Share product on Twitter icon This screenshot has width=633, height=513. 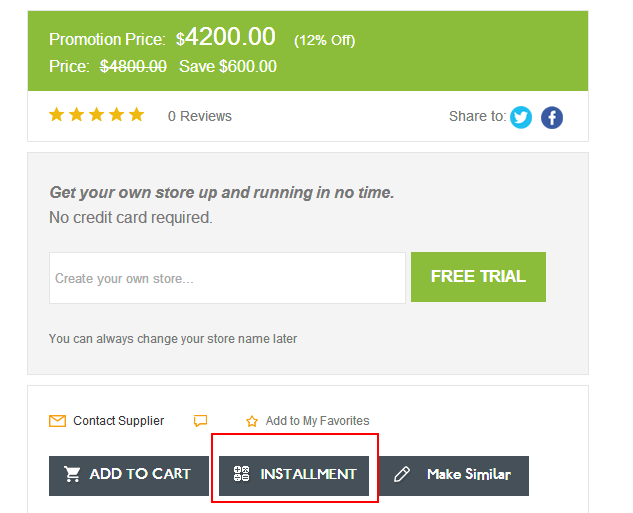pos(520,117)
